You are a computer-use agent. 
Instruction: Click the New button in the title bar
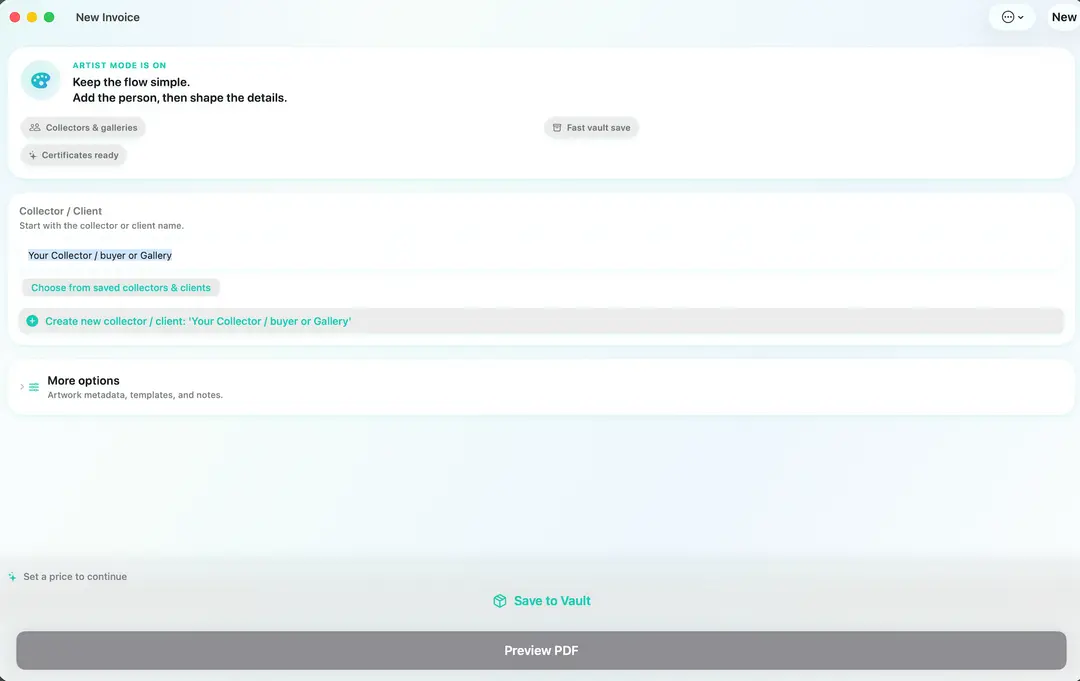(1063, 17)
